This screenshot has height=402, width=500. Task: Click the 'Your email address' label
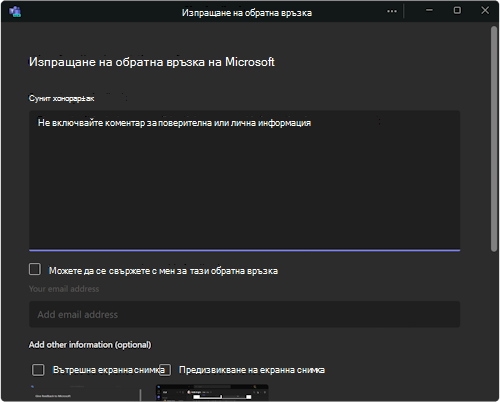[x=64, y=289]
